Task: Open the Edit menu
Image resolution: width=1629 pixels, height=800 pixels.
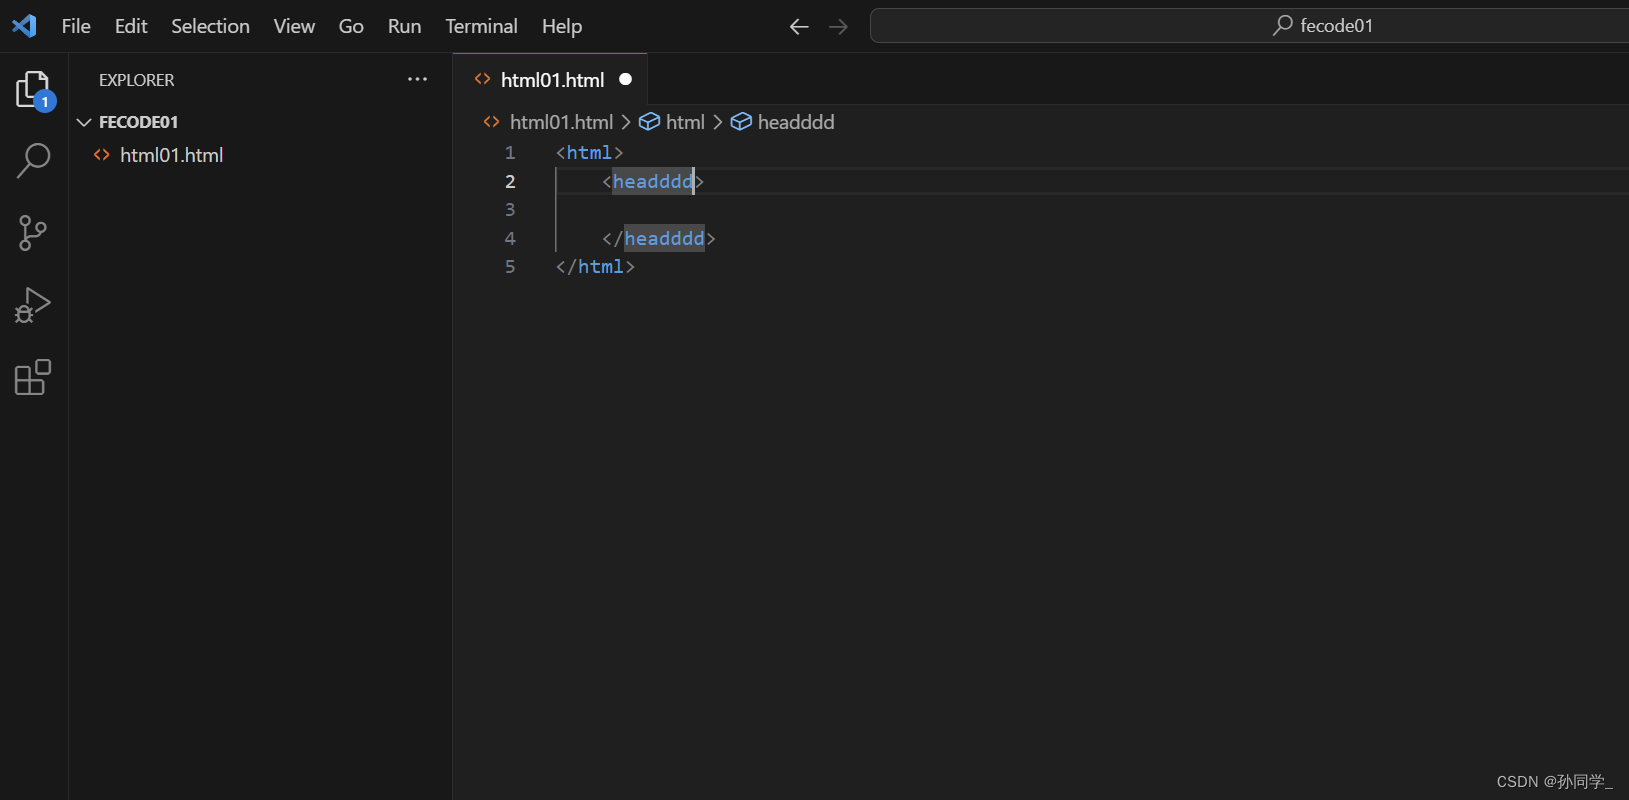Action: click(131, 26)
